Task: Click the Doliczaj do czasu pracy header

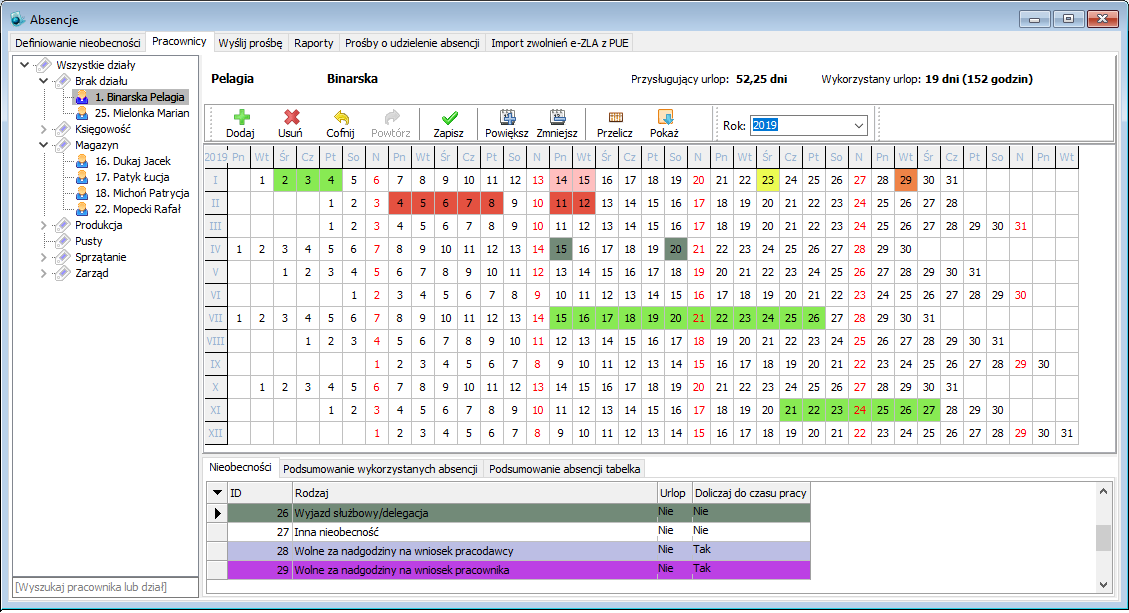Action: [x=751, y=493]
